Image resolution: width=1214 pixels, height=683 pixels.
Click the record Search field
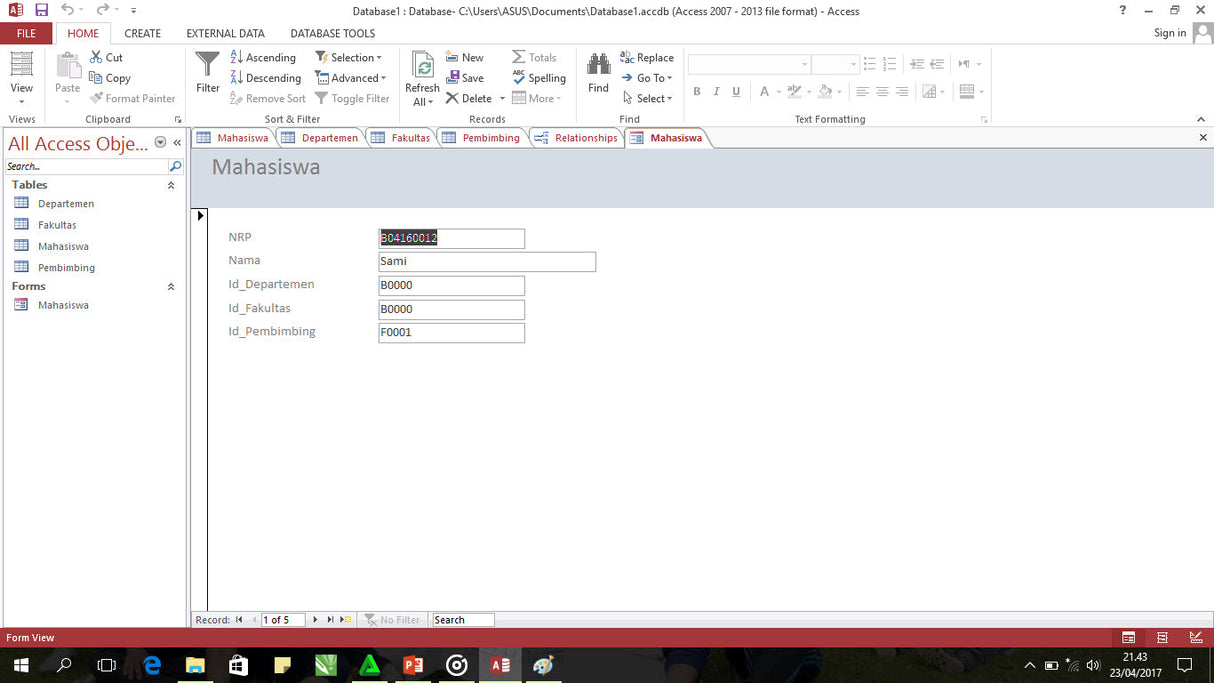click(462, 619)
